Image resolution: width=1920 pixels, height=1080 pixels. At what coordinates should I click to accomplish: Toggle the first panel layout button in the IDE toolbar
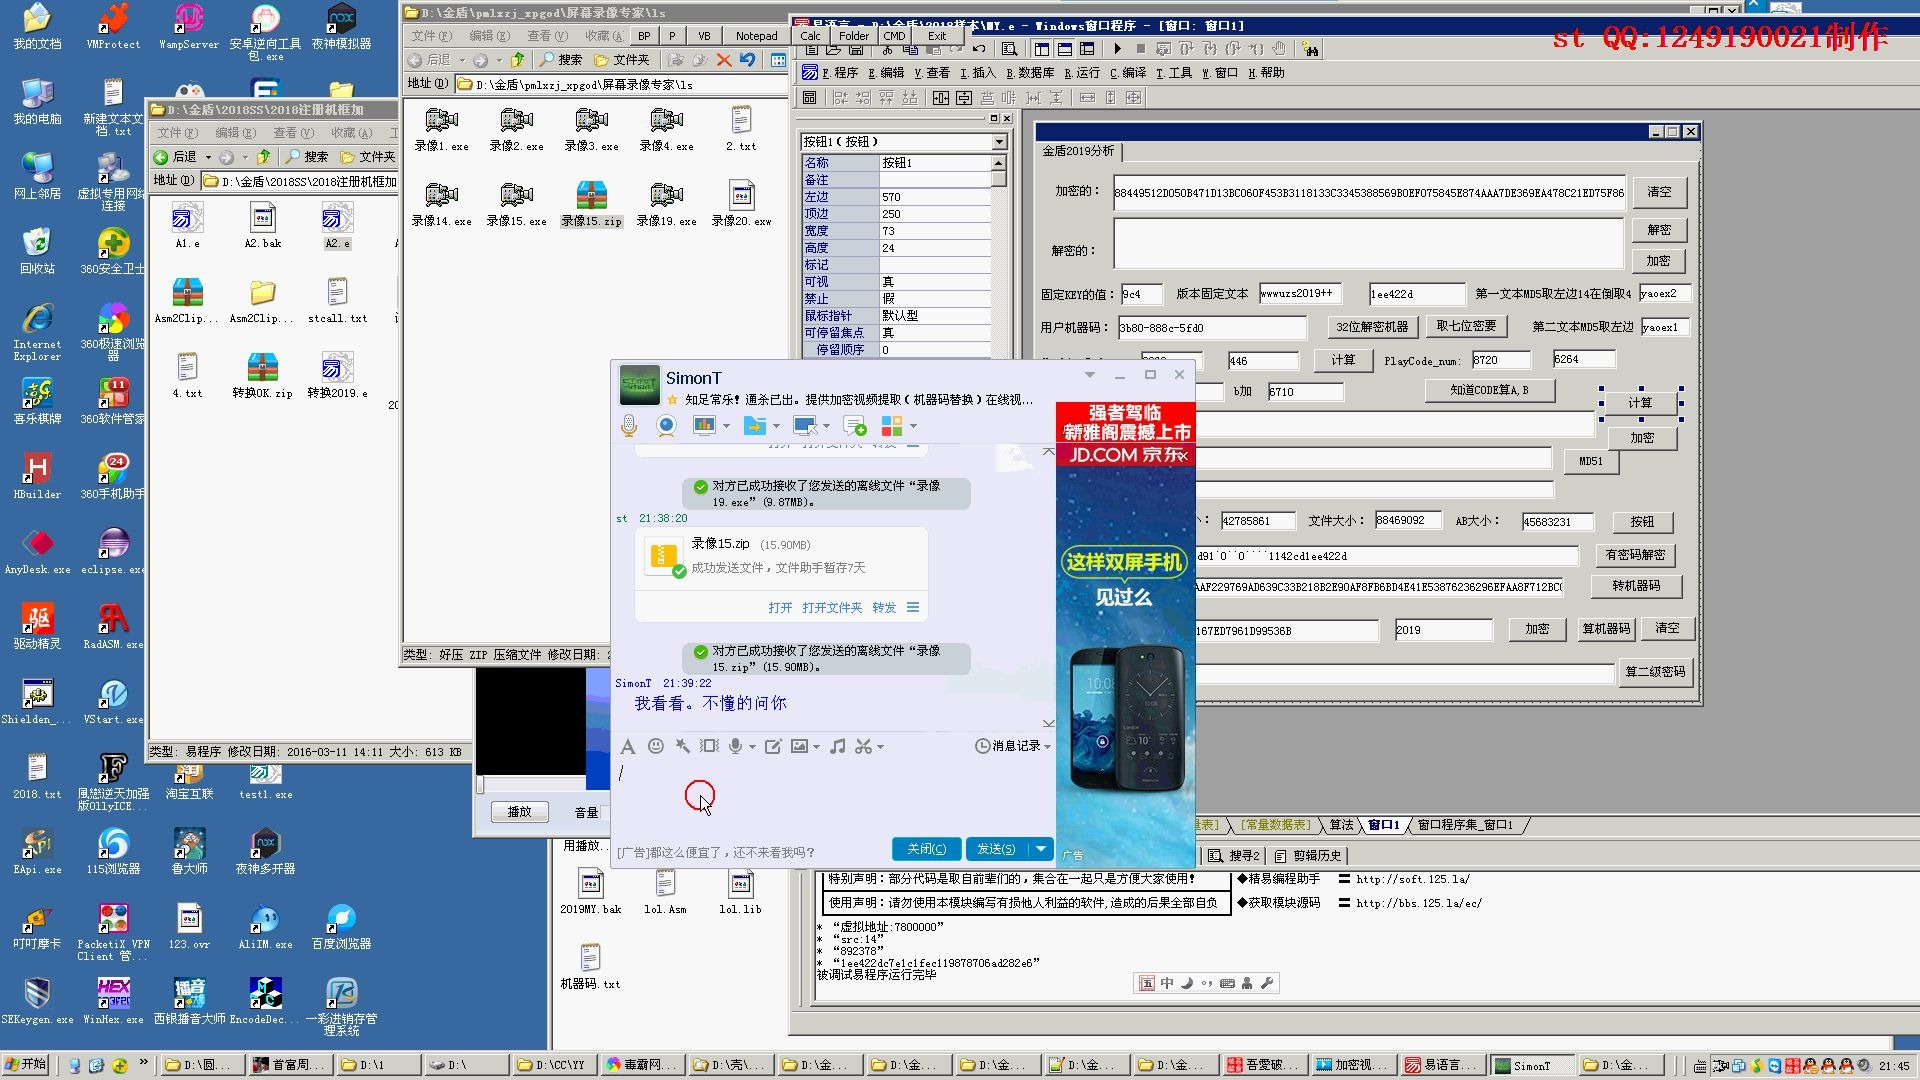click(x=1042, y=49)
